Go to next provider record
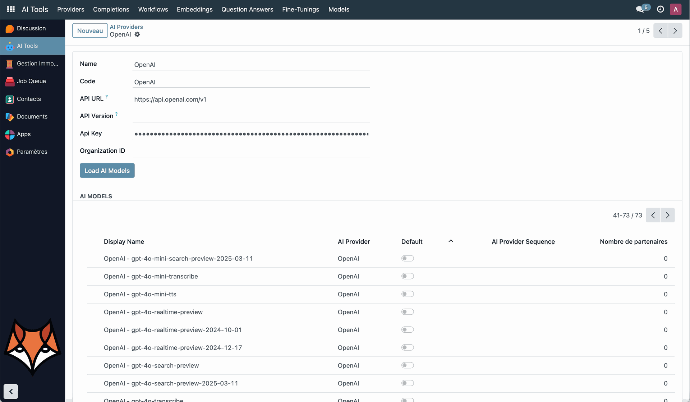This screenshot has width=690, height=402. pyautogui.click(x=675, y=31)
